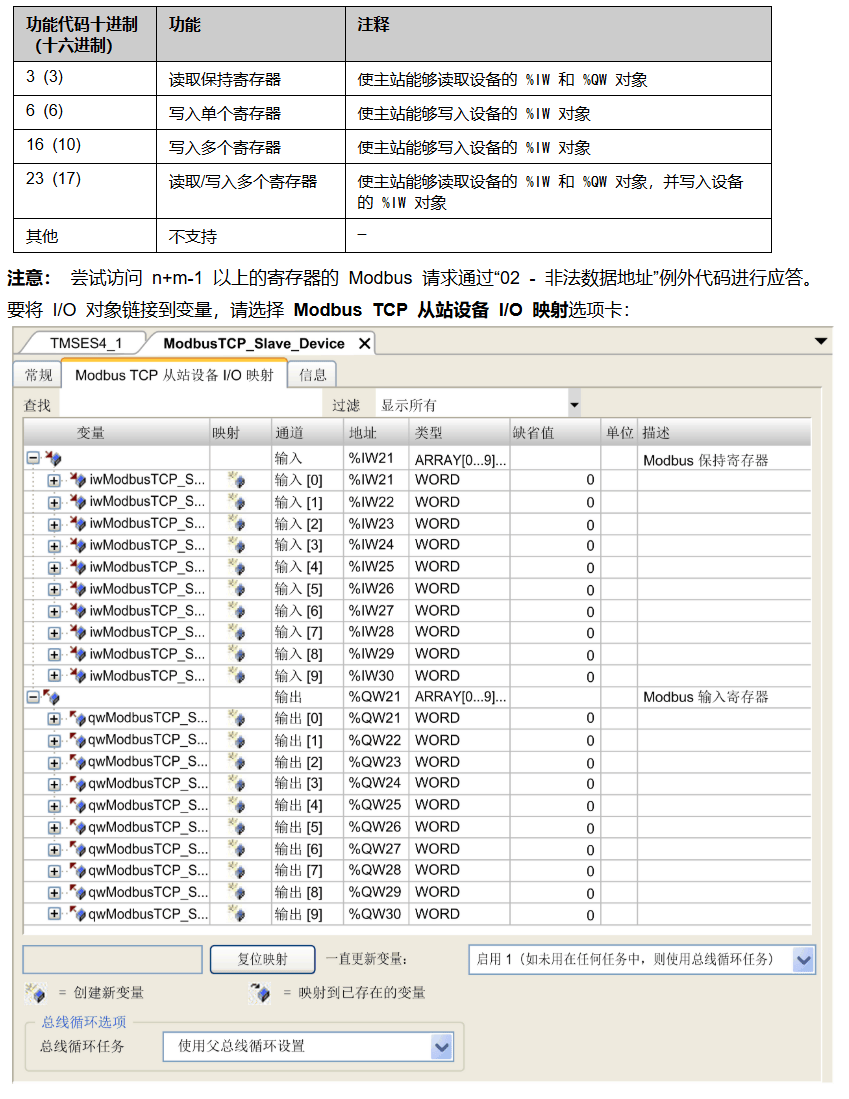Click the 缺省值 column header
This screenshot has height=1099, width=849.
[555, 433]
